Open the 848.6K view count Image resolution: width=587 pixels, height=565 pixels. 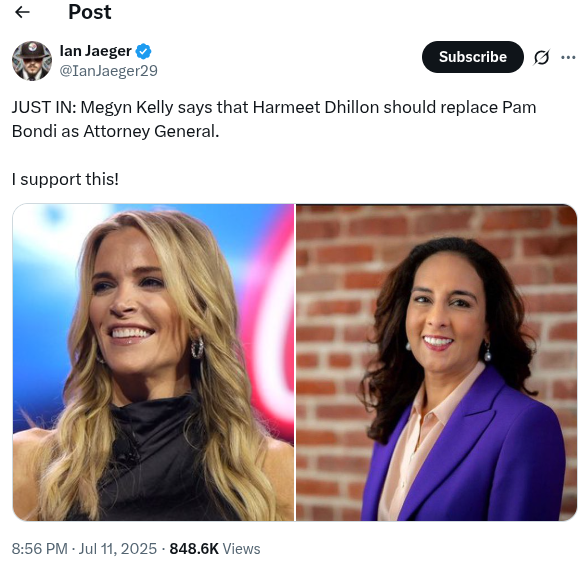pos(194,549)
